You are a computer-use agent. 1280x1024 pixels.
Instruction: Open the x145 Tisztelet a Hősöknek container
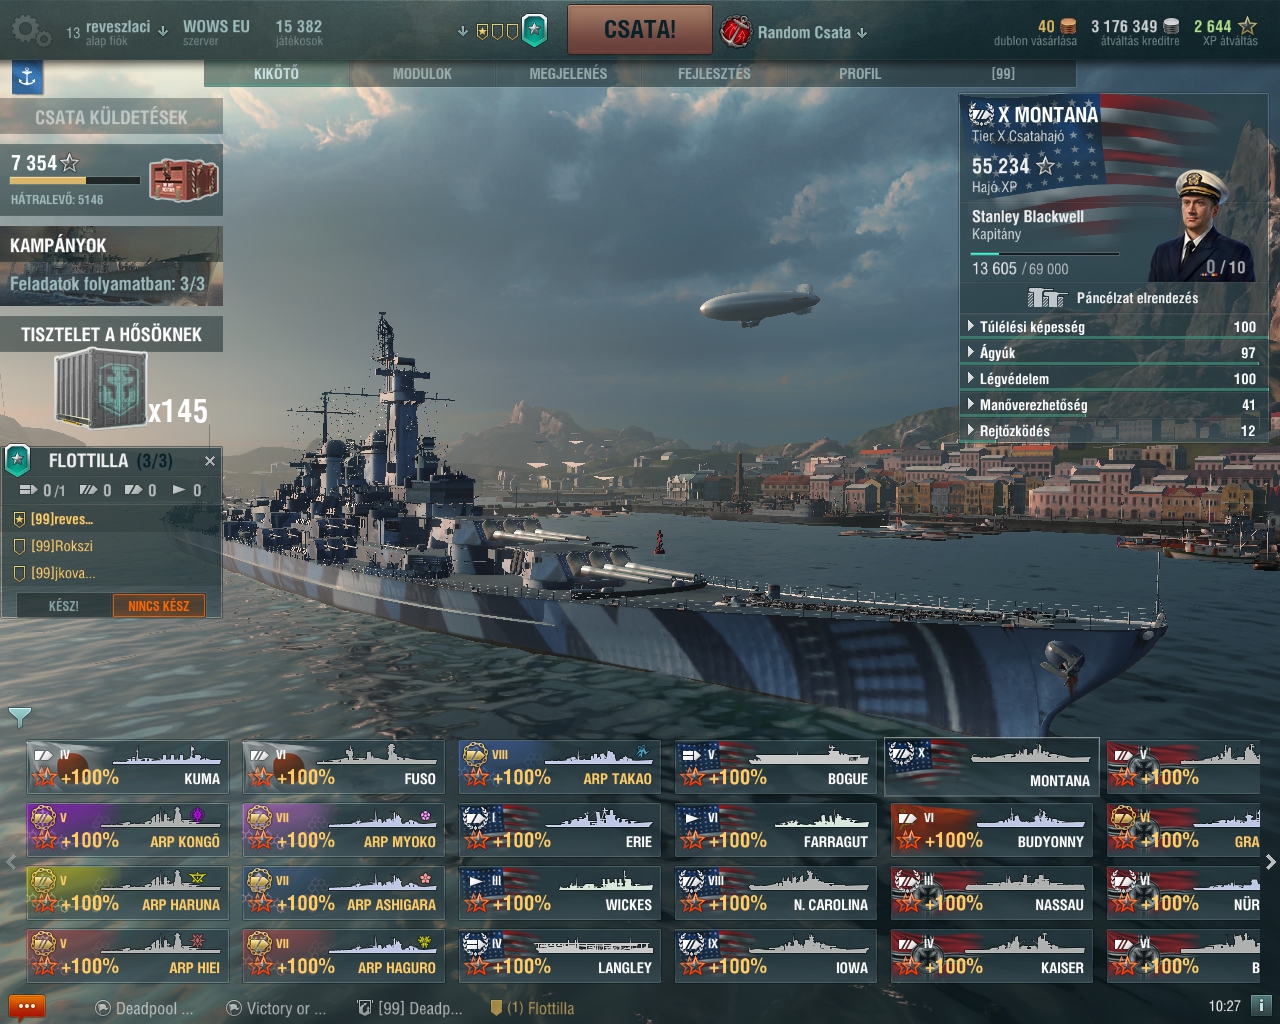[100, 390]
